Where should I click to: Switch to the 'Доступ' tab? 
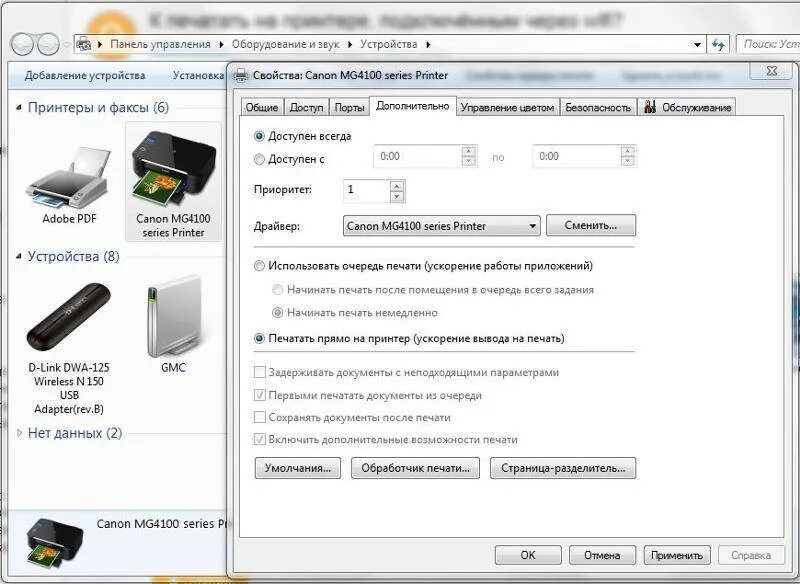pyautogui.click(x=307, y=107)
